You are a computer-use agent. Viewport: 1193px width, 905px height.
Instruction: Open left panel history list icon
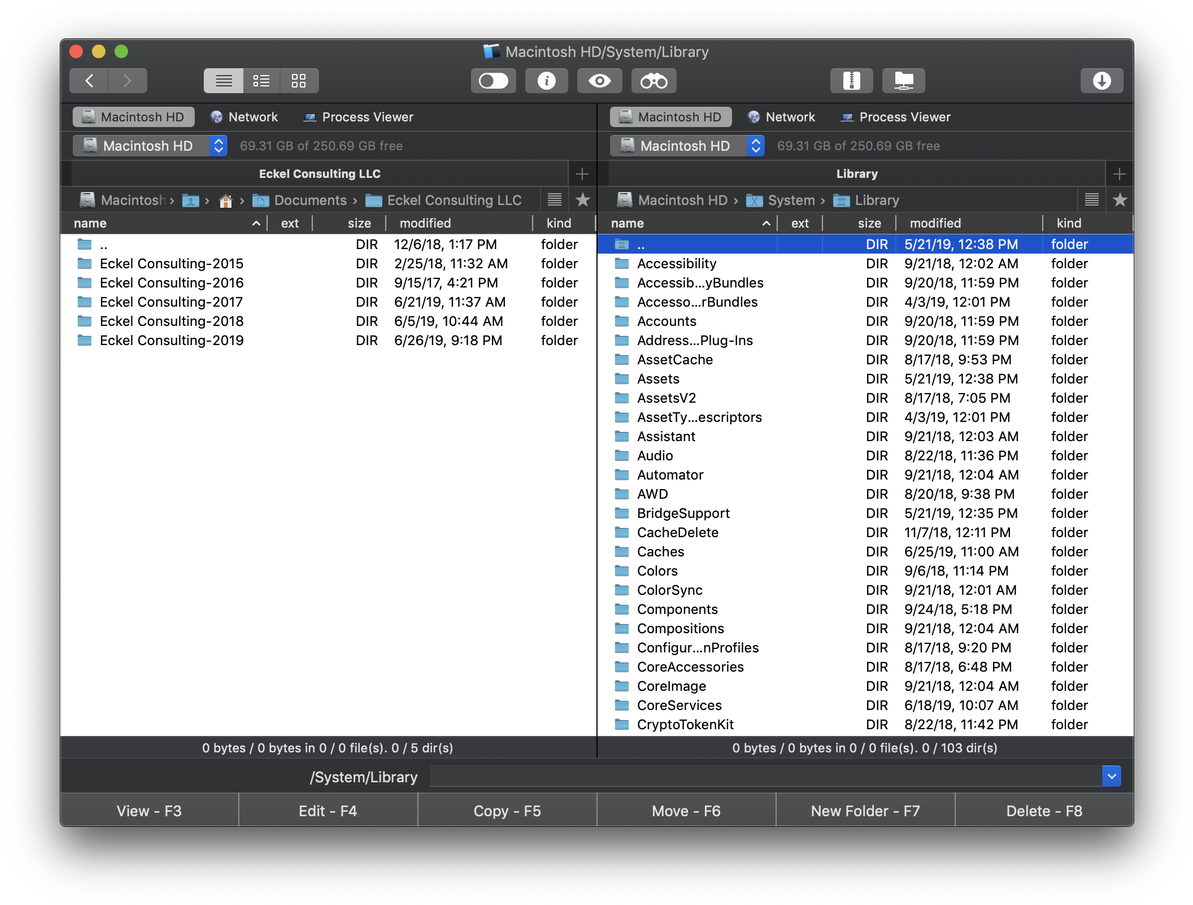[555, 199]
